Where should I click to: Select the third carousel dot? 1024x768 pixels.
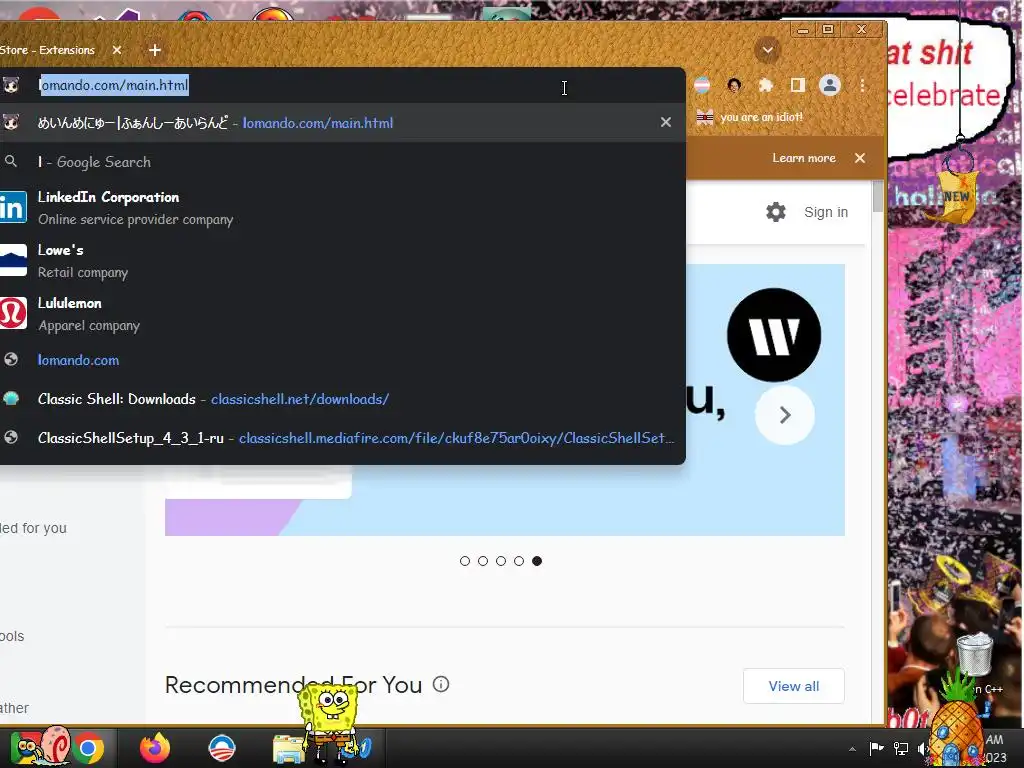point(501,561)
